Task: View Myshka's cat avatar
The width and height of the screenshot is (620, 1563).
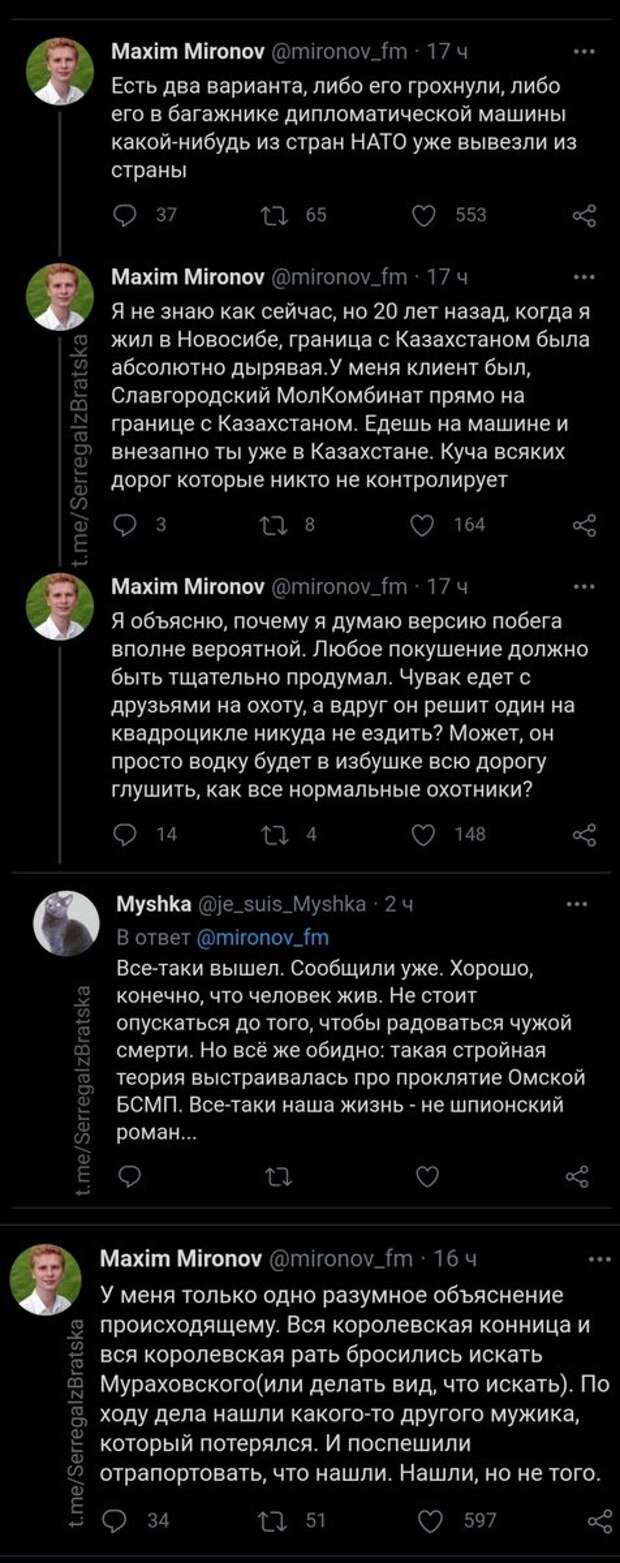Action: pyautogui.click(x=66, y=923)
